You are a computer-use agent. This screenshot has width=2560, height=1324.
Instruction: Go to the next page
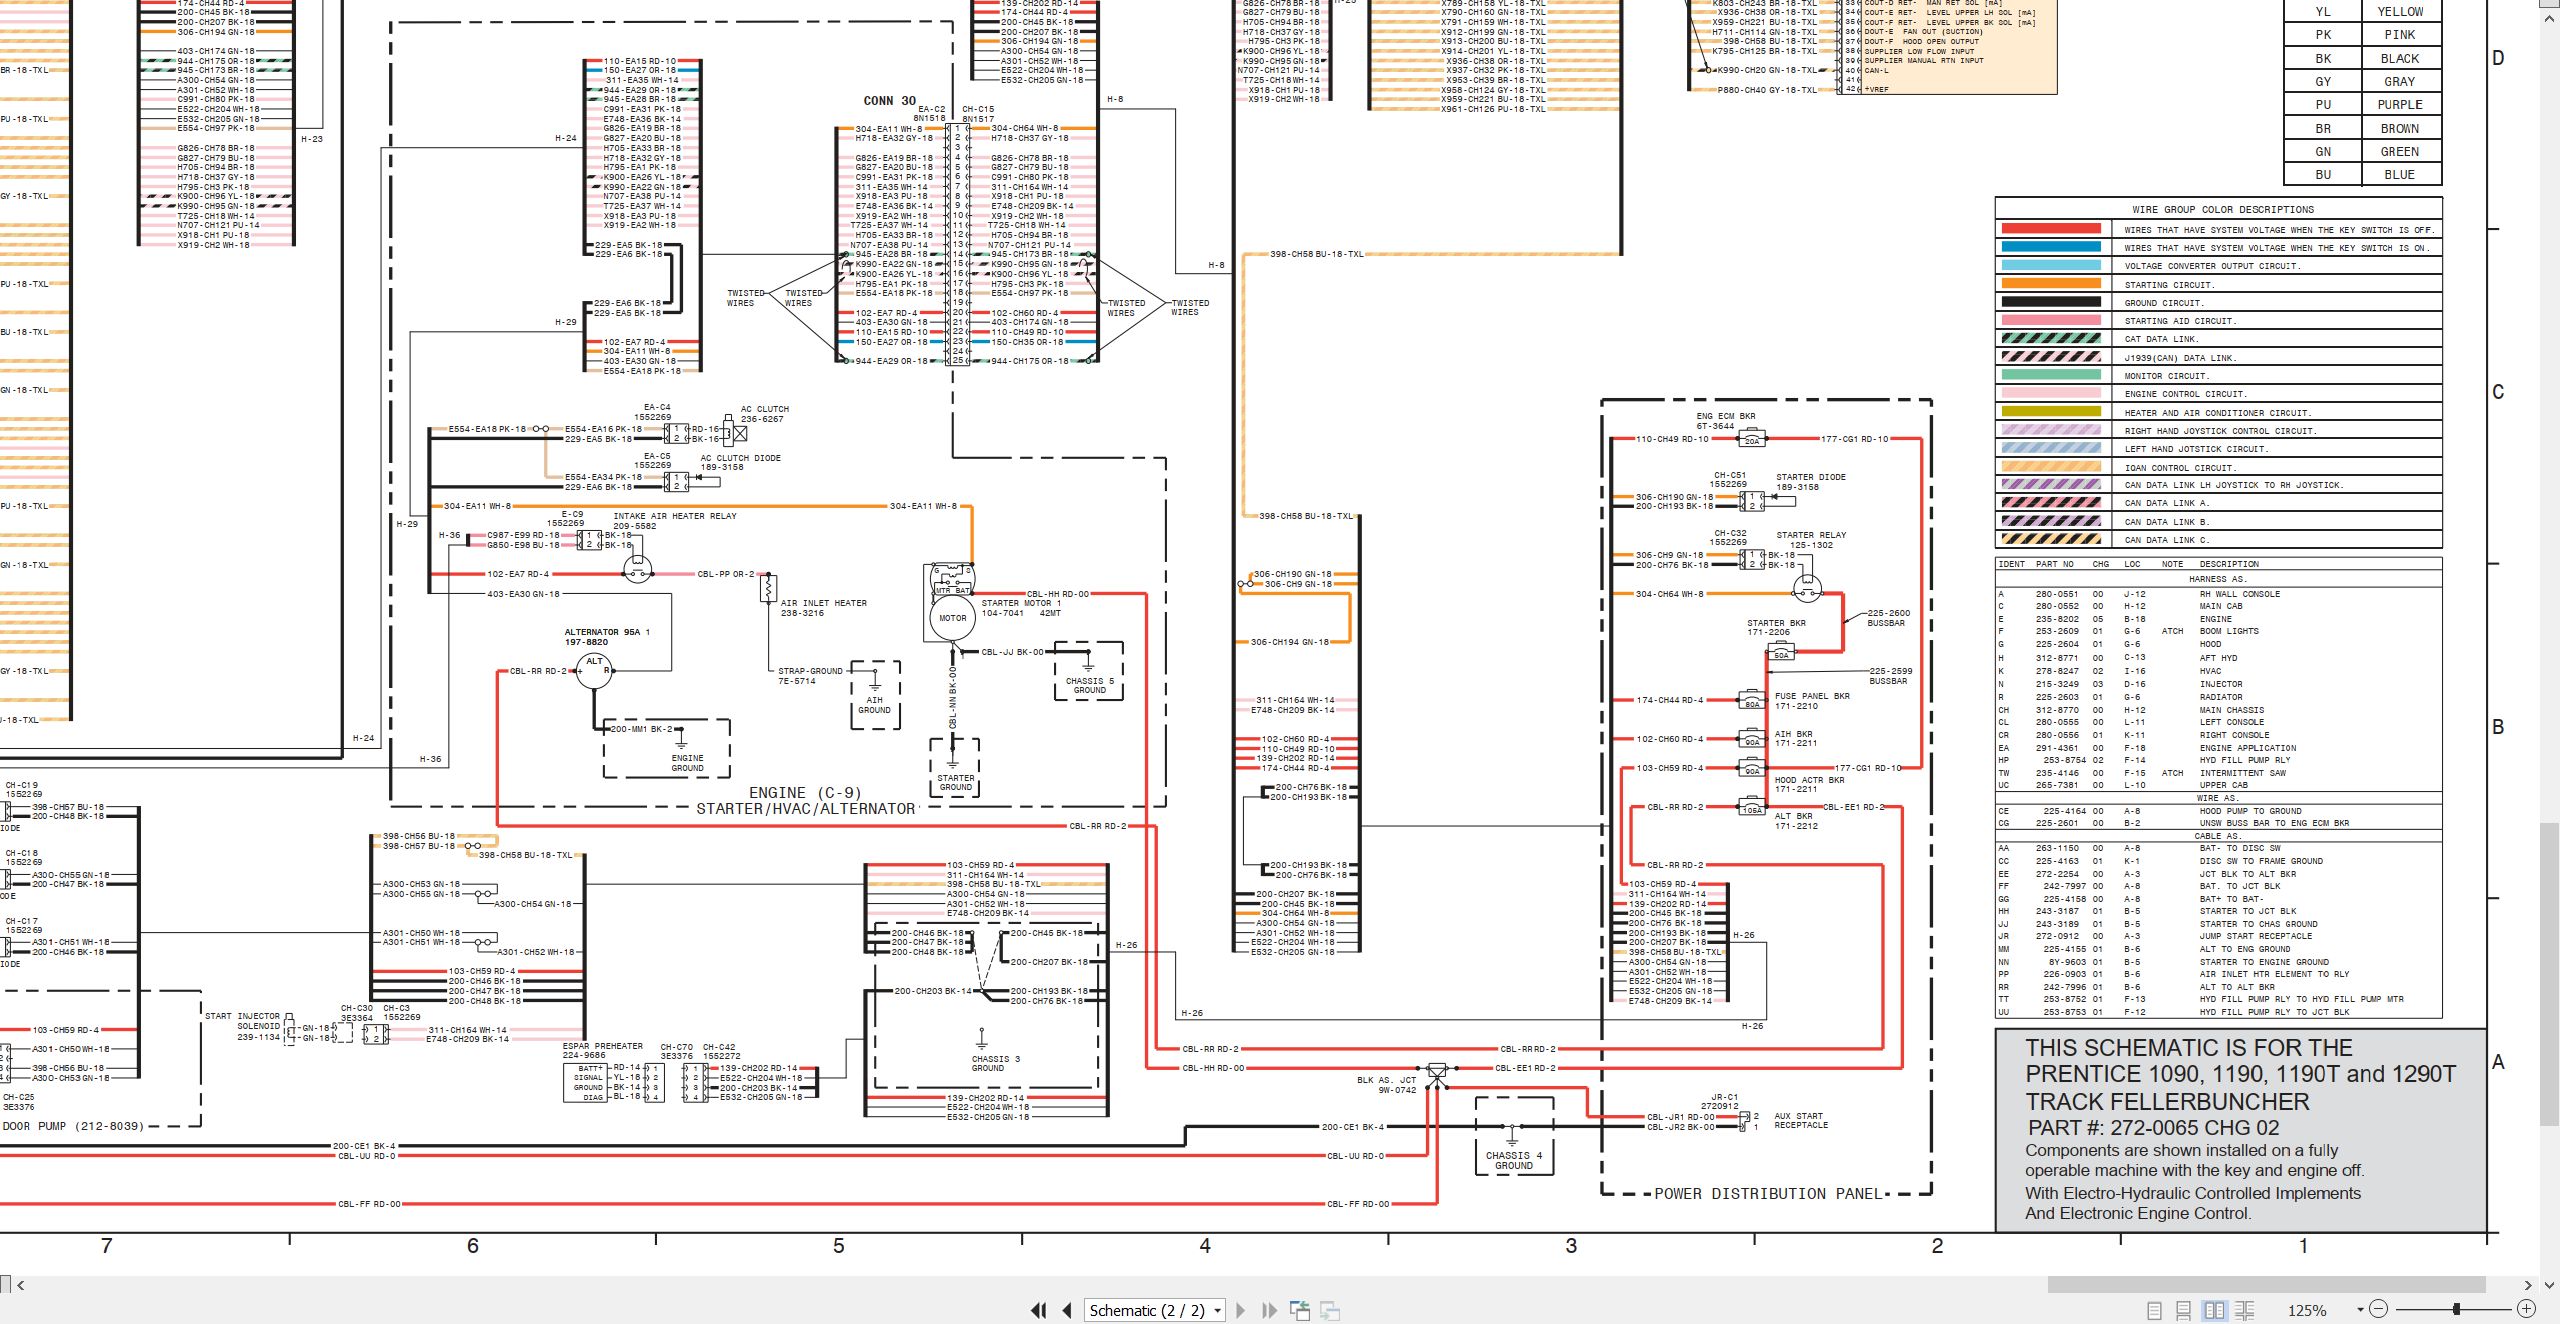coord(1241,1310)
